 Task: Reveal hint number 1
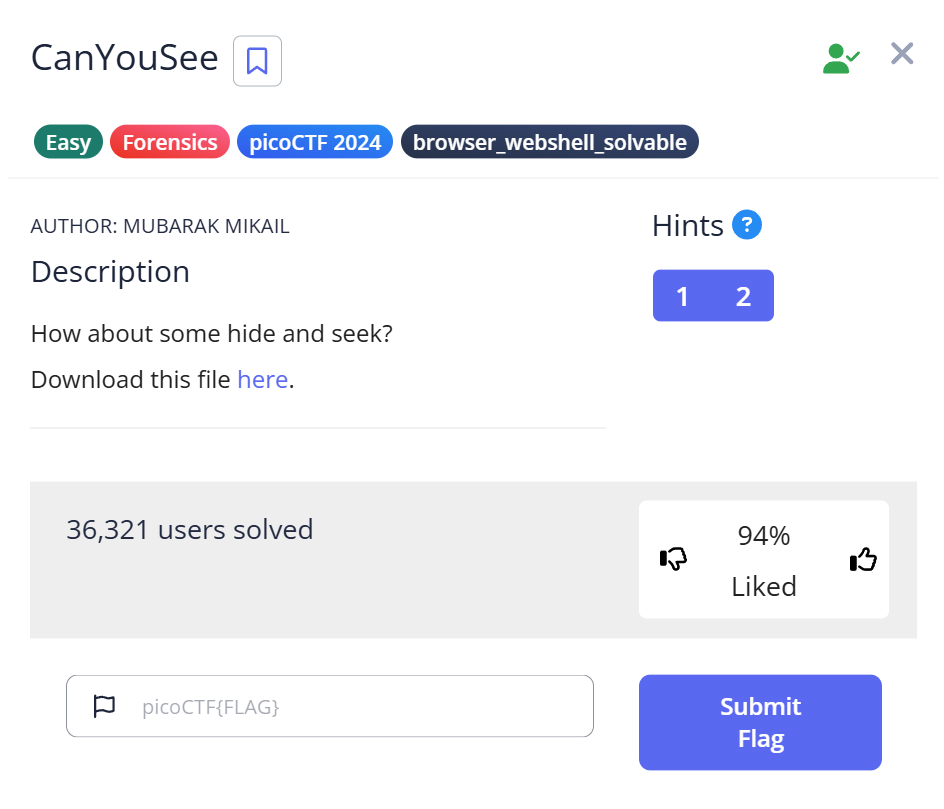pos(682,296)
